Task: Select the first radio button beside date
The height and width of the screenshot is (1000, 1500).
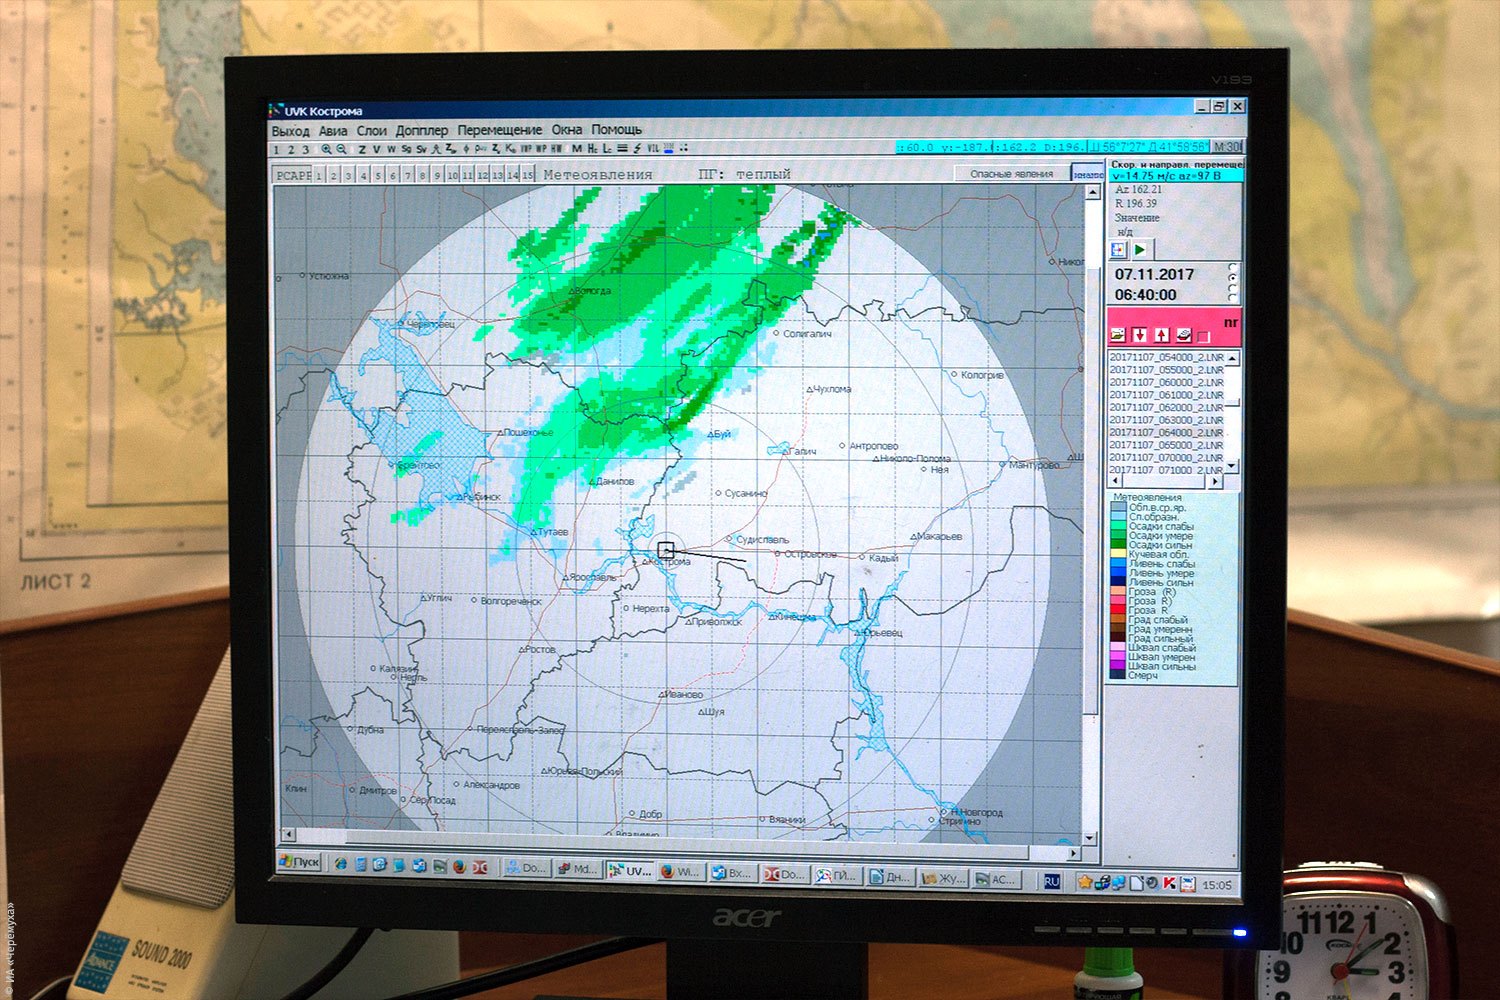Action: tap(1232, 267)
